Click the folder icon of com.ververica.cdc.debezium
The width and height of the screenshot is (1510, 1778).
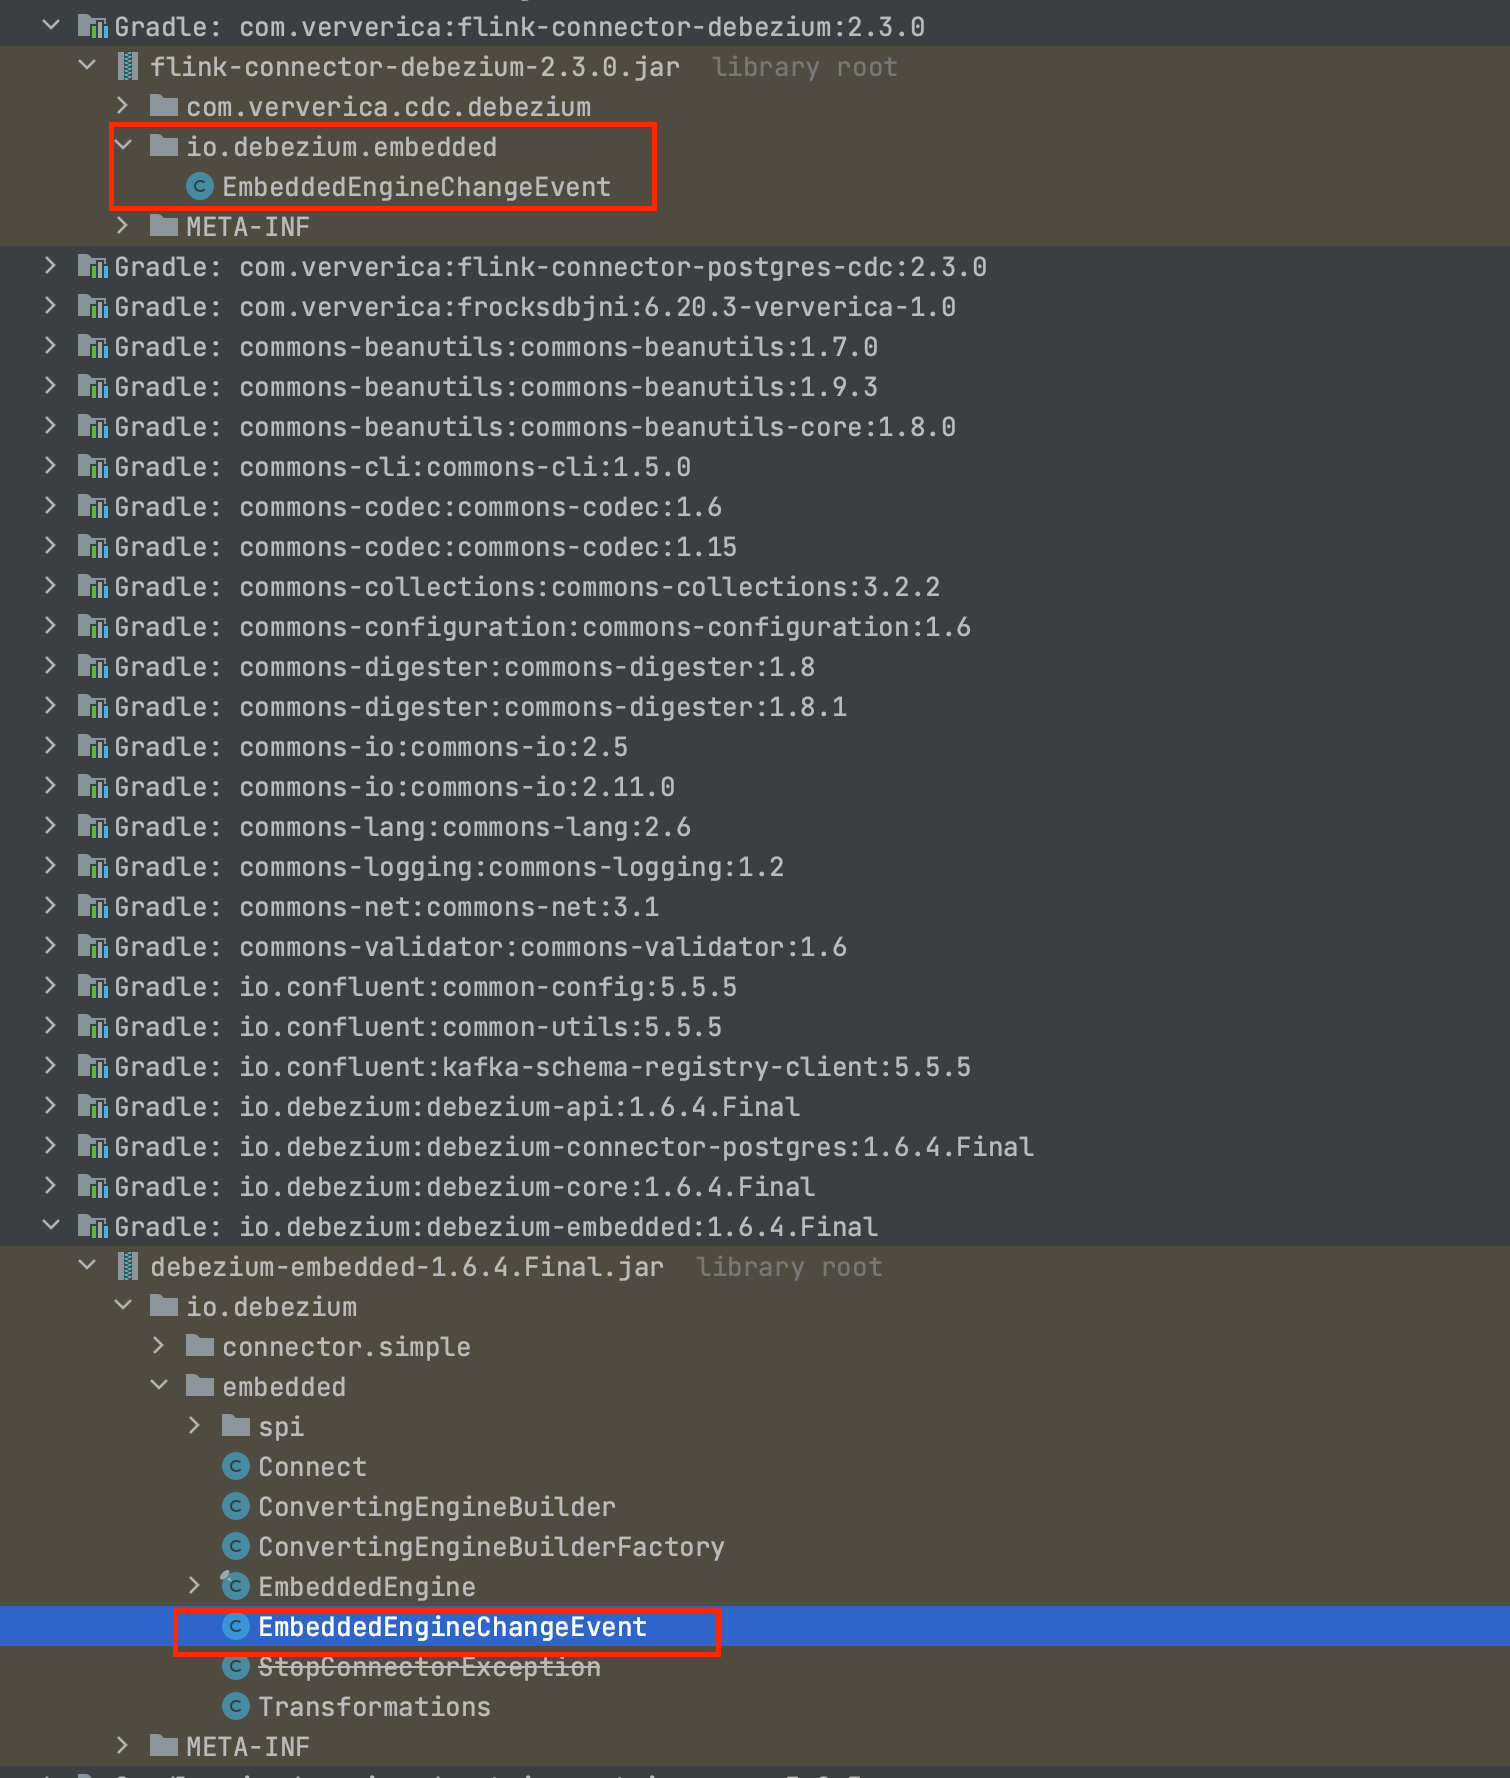(x=164, y=106)
